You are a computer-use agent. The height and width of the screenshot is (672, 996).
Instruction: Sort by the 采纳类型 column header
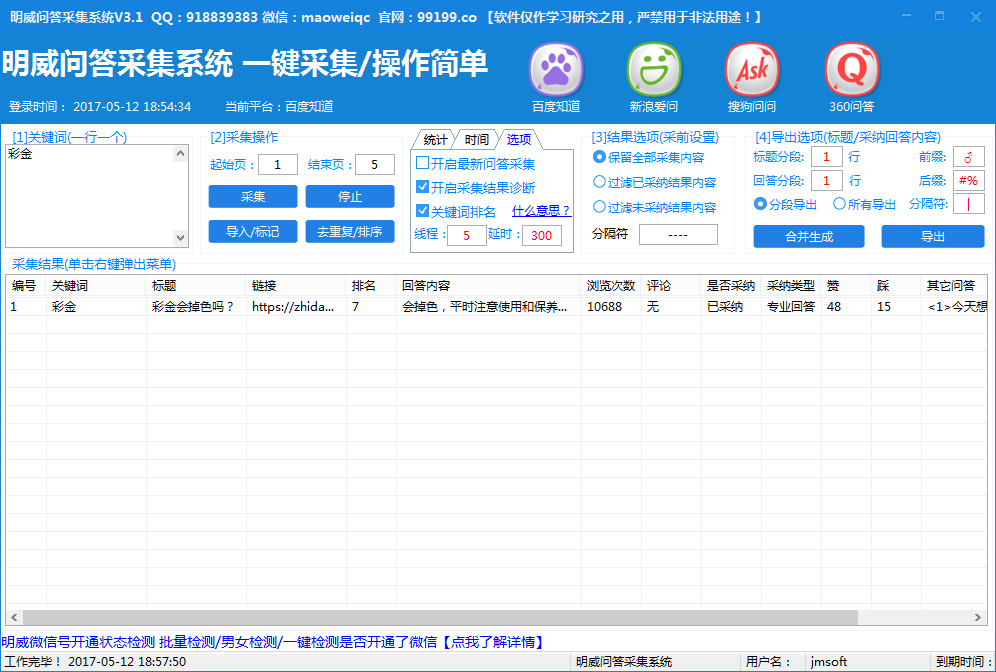(791, 286)
